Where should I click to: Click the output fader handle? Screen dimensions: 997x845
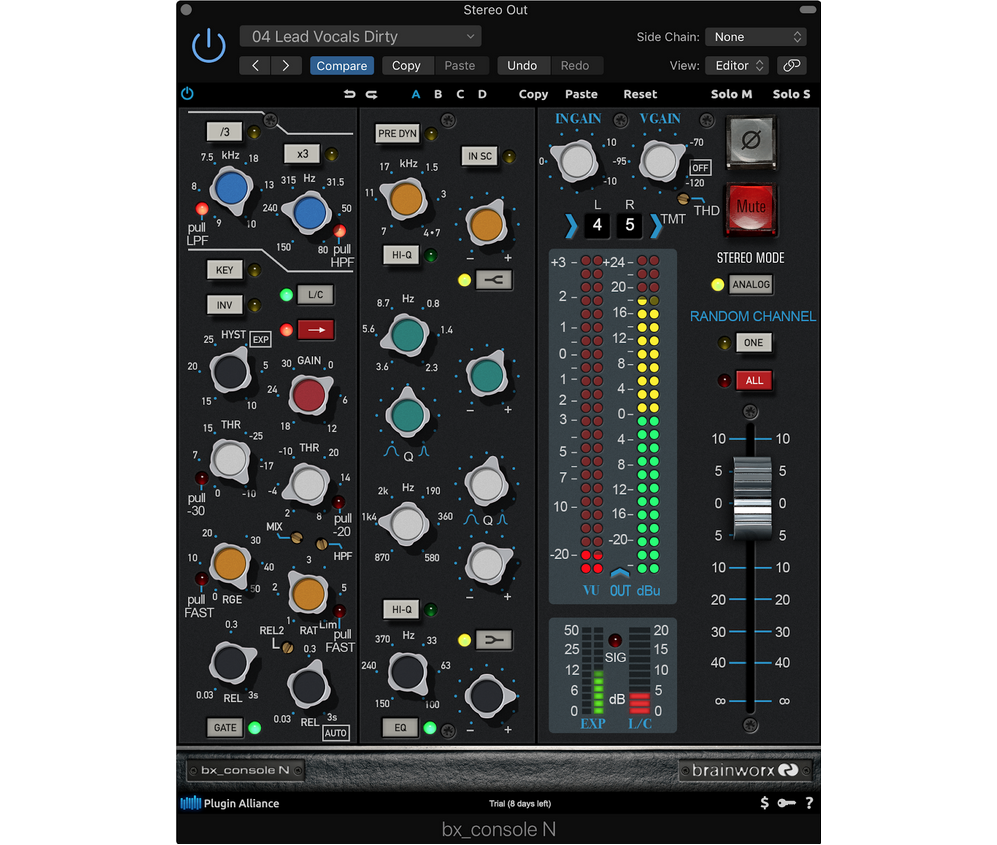click(752, 498)
